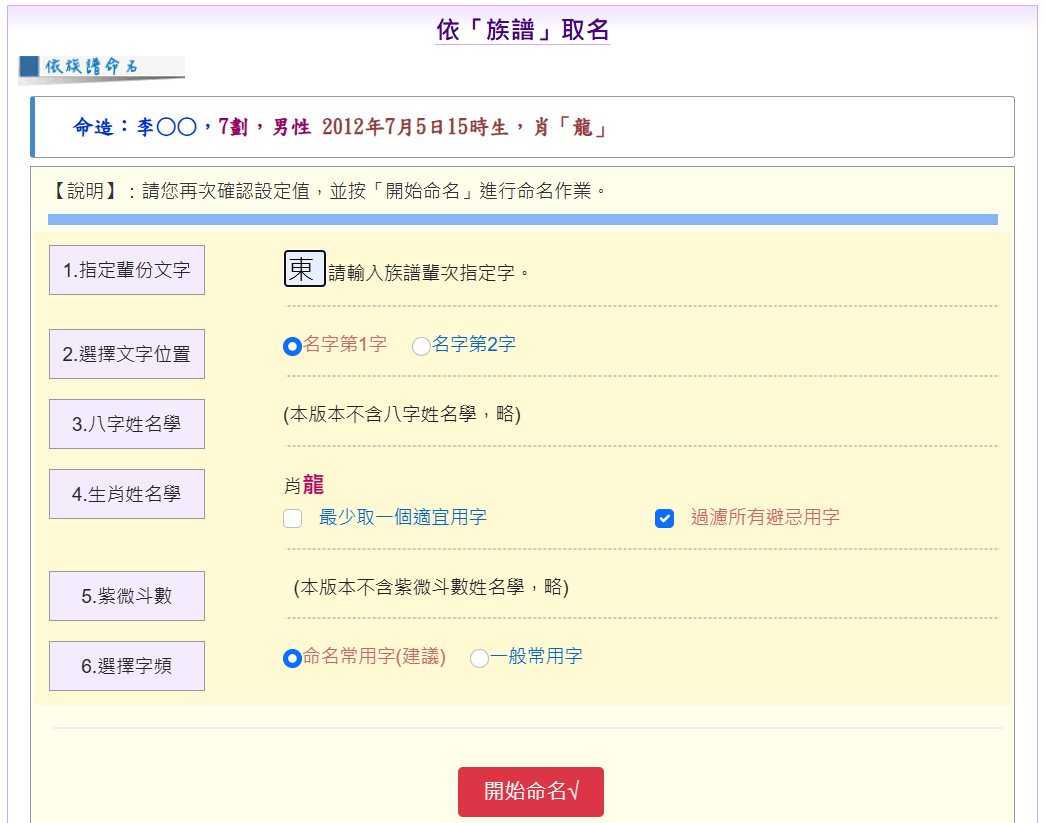The width and height of the screenshot is (1045, 823).
Task: Click the generation character input containing 東
Action: point(304,269)
